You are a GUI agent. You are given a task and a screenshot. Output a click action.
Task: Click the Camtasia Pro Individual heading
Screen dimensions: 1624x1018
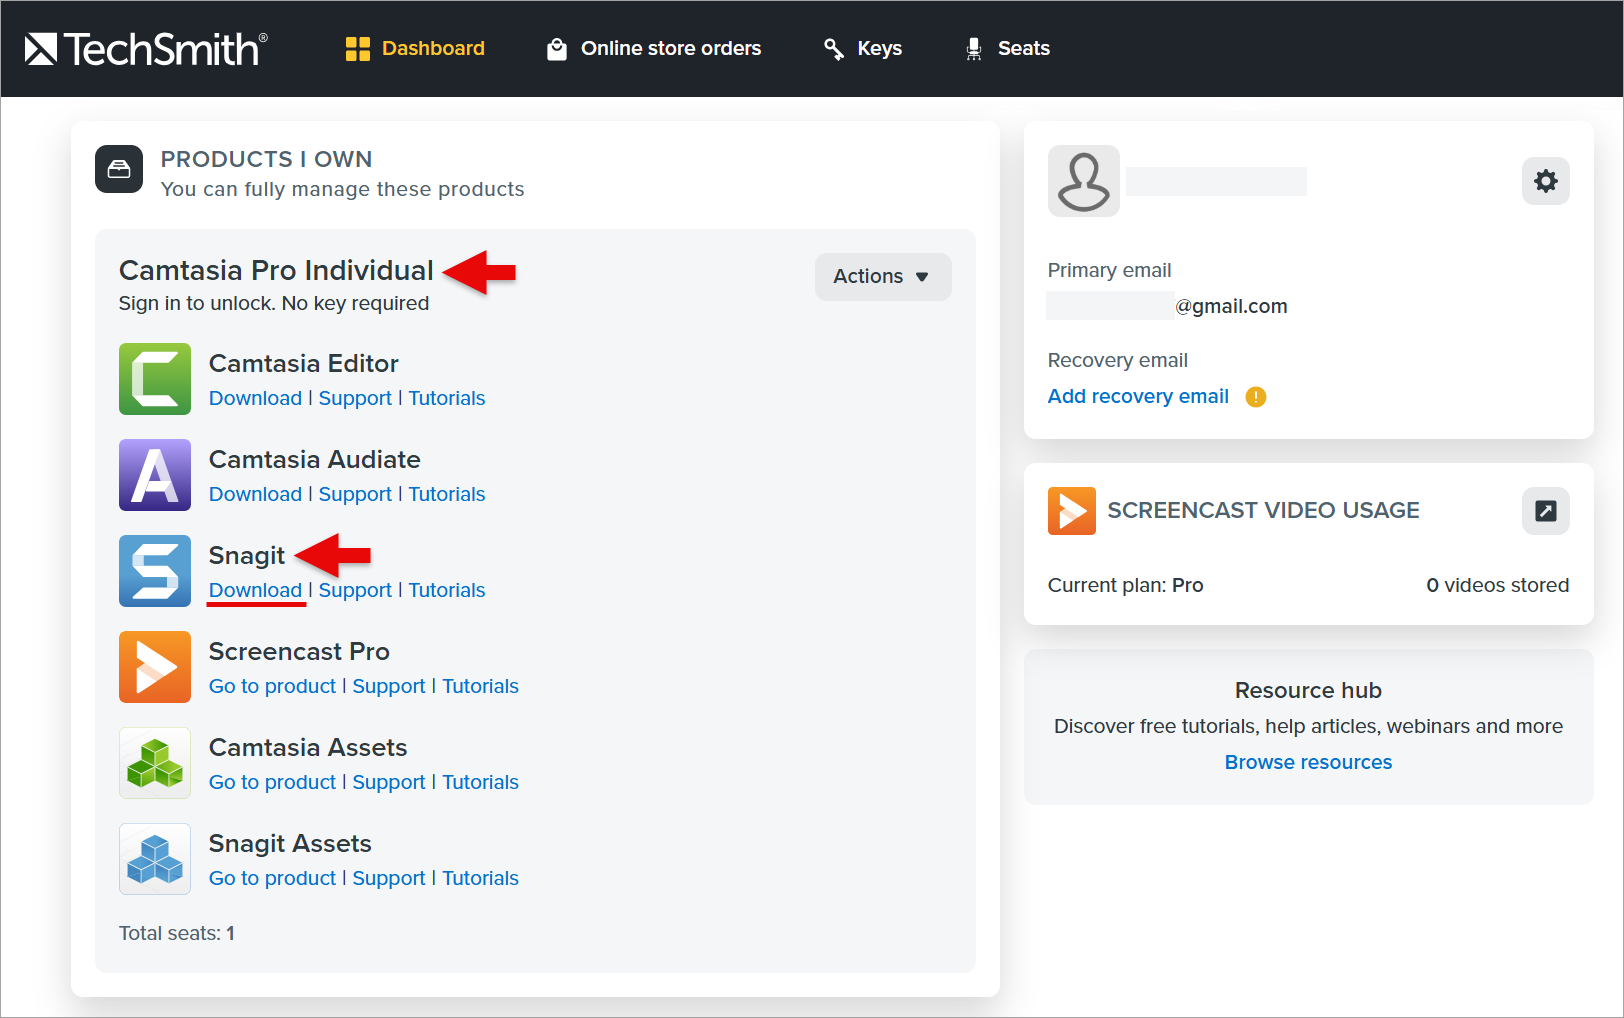pos(276,270)
